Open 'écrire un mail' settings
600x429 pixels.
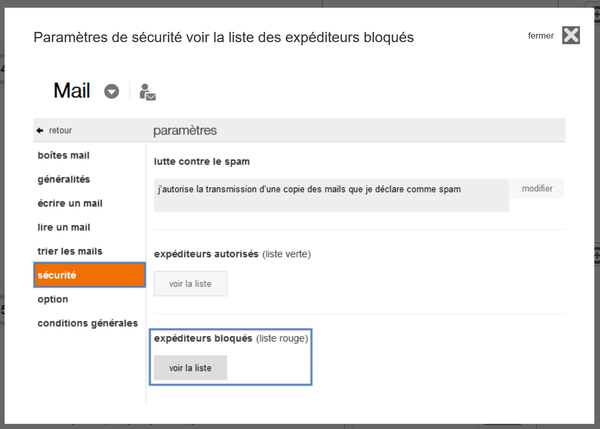(x=70, y=203)
